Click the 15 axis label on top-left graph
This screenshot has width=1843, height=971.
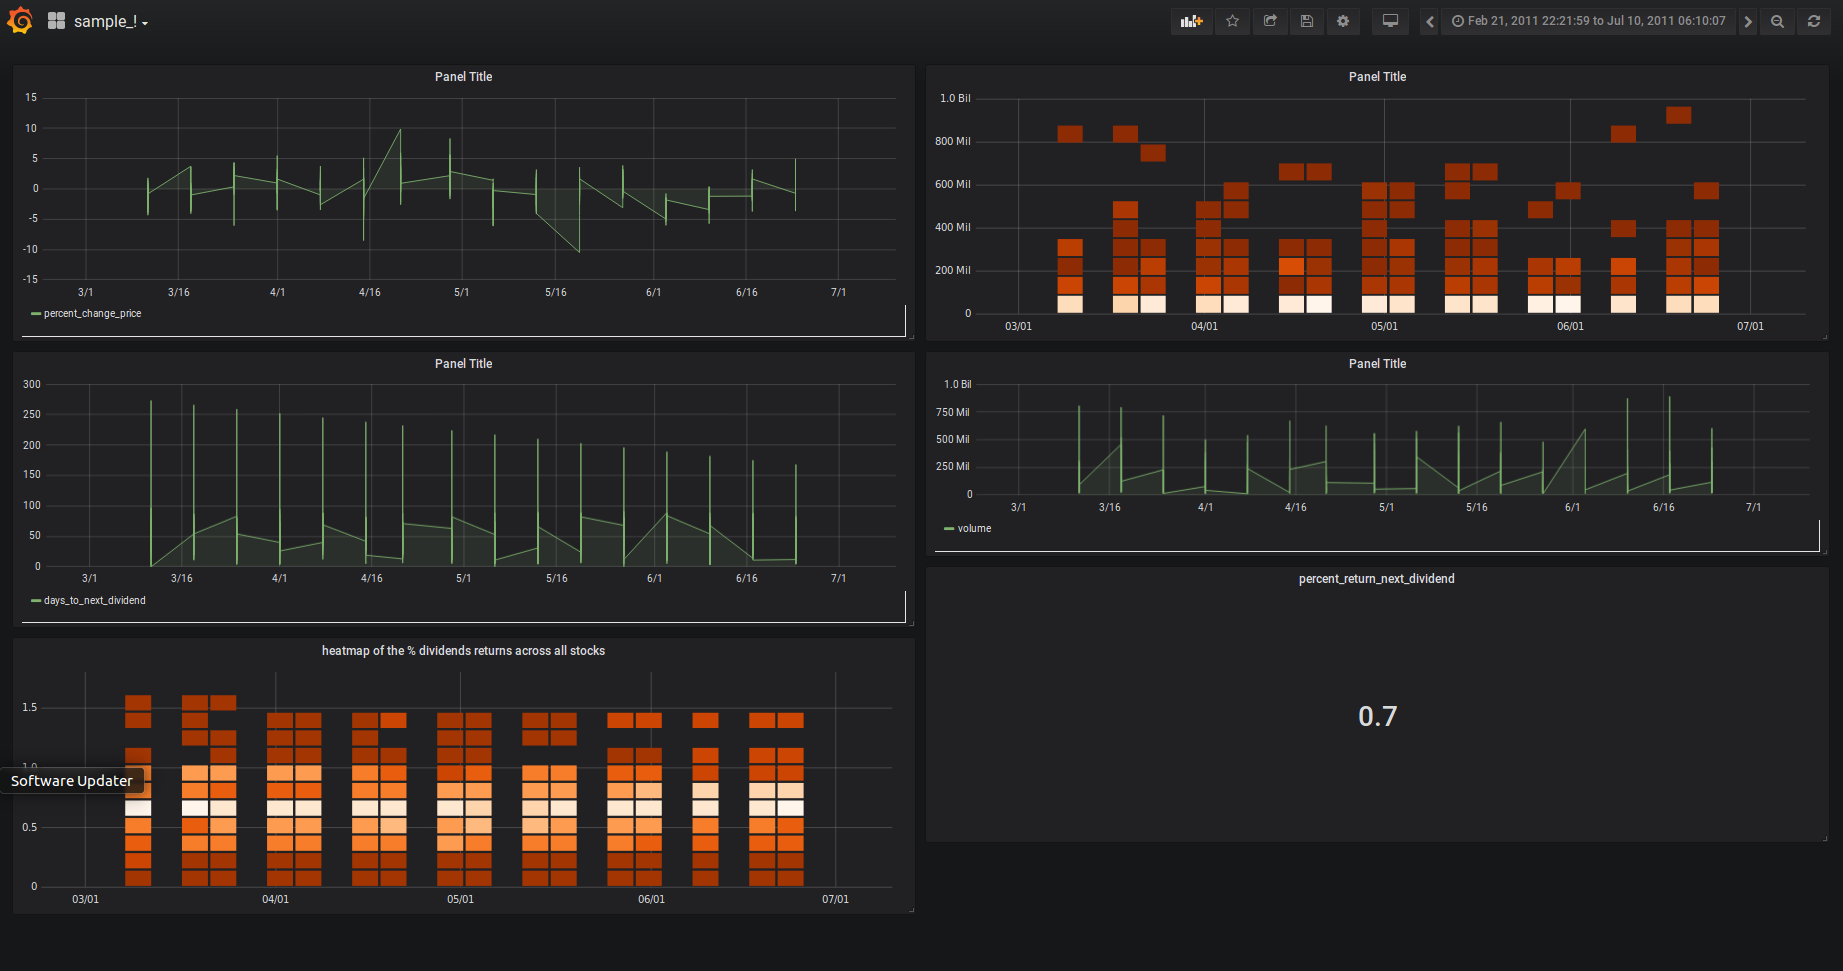coord(31,98)
